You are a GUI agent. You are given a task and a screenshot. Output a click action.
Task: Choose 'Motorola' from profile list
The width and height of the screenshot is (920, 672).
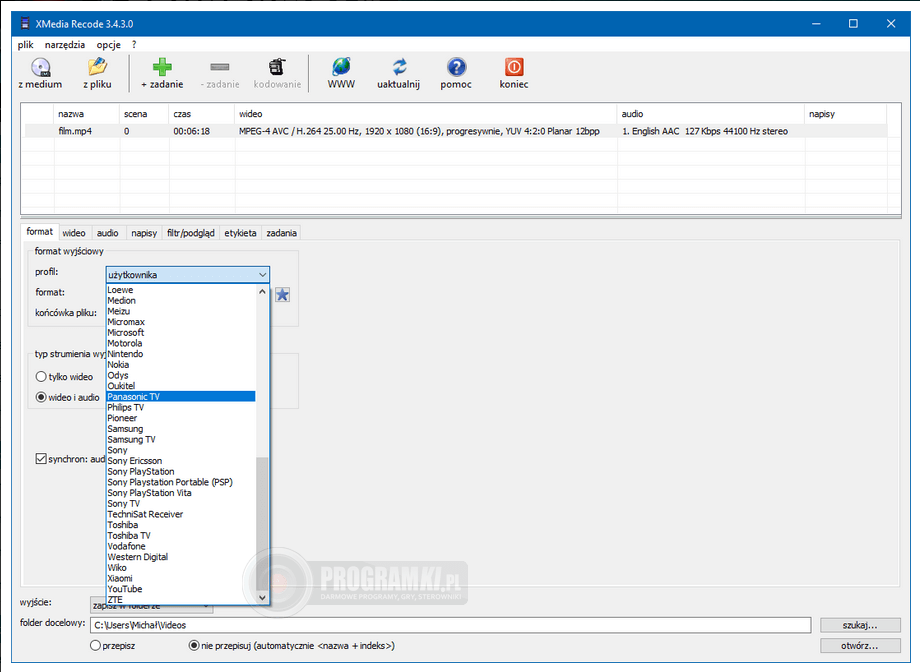coord(181,343)
